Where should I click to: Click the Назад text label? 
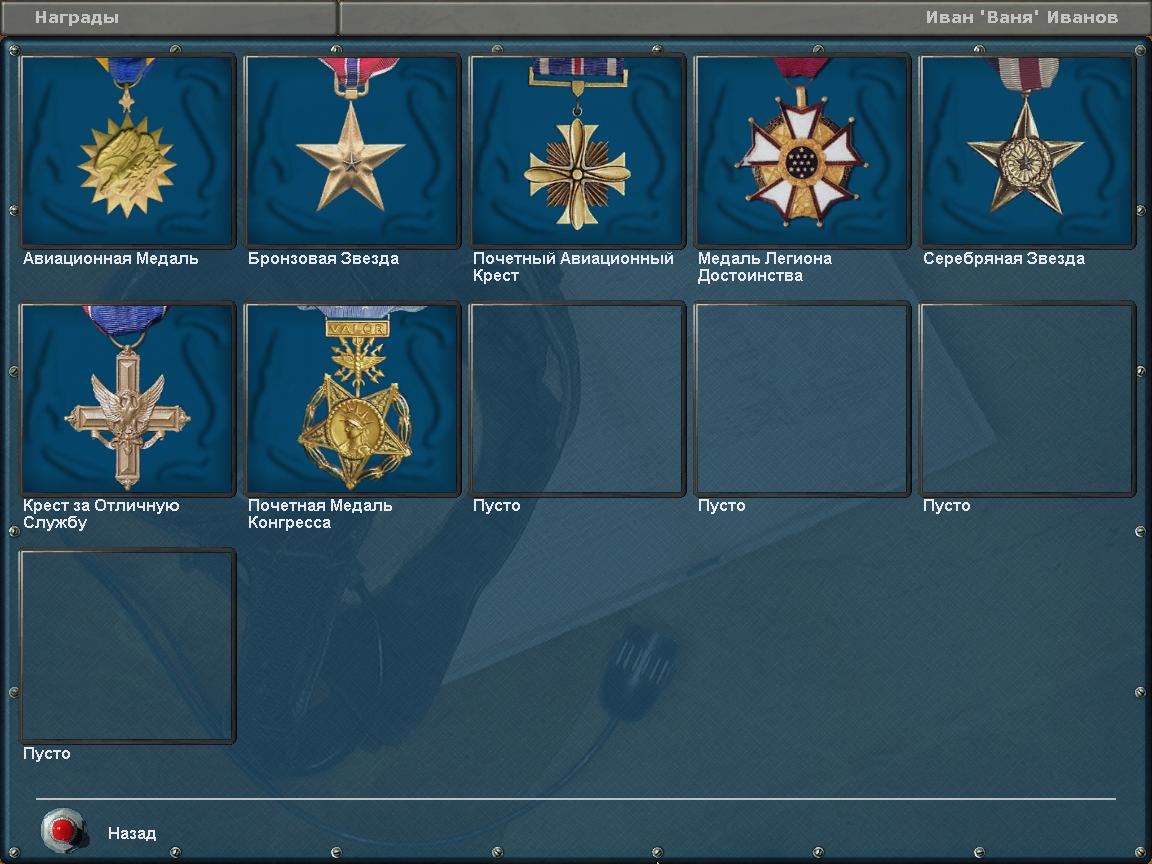(x=132, y=833)
